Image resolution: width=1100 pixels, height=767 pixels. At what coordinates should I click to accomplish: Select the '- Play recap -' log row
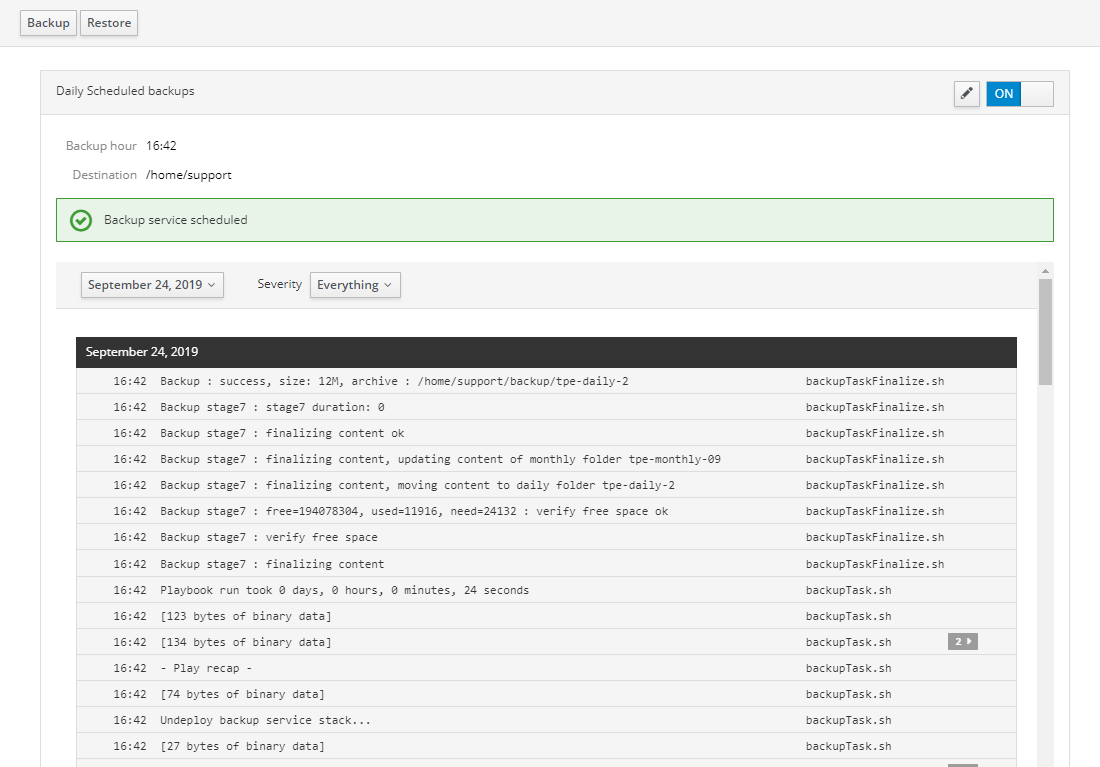[206, 668]
